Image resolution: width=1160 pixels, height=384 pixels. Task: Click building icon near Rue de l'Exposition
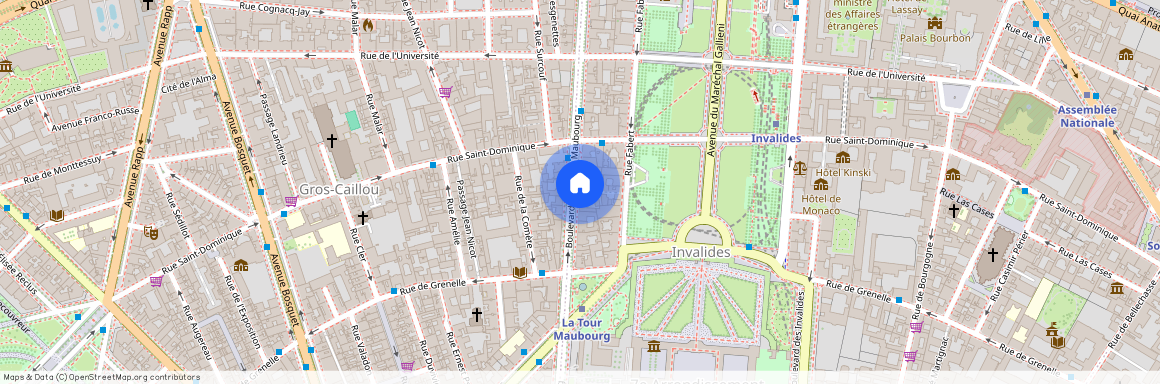(240, 265)
